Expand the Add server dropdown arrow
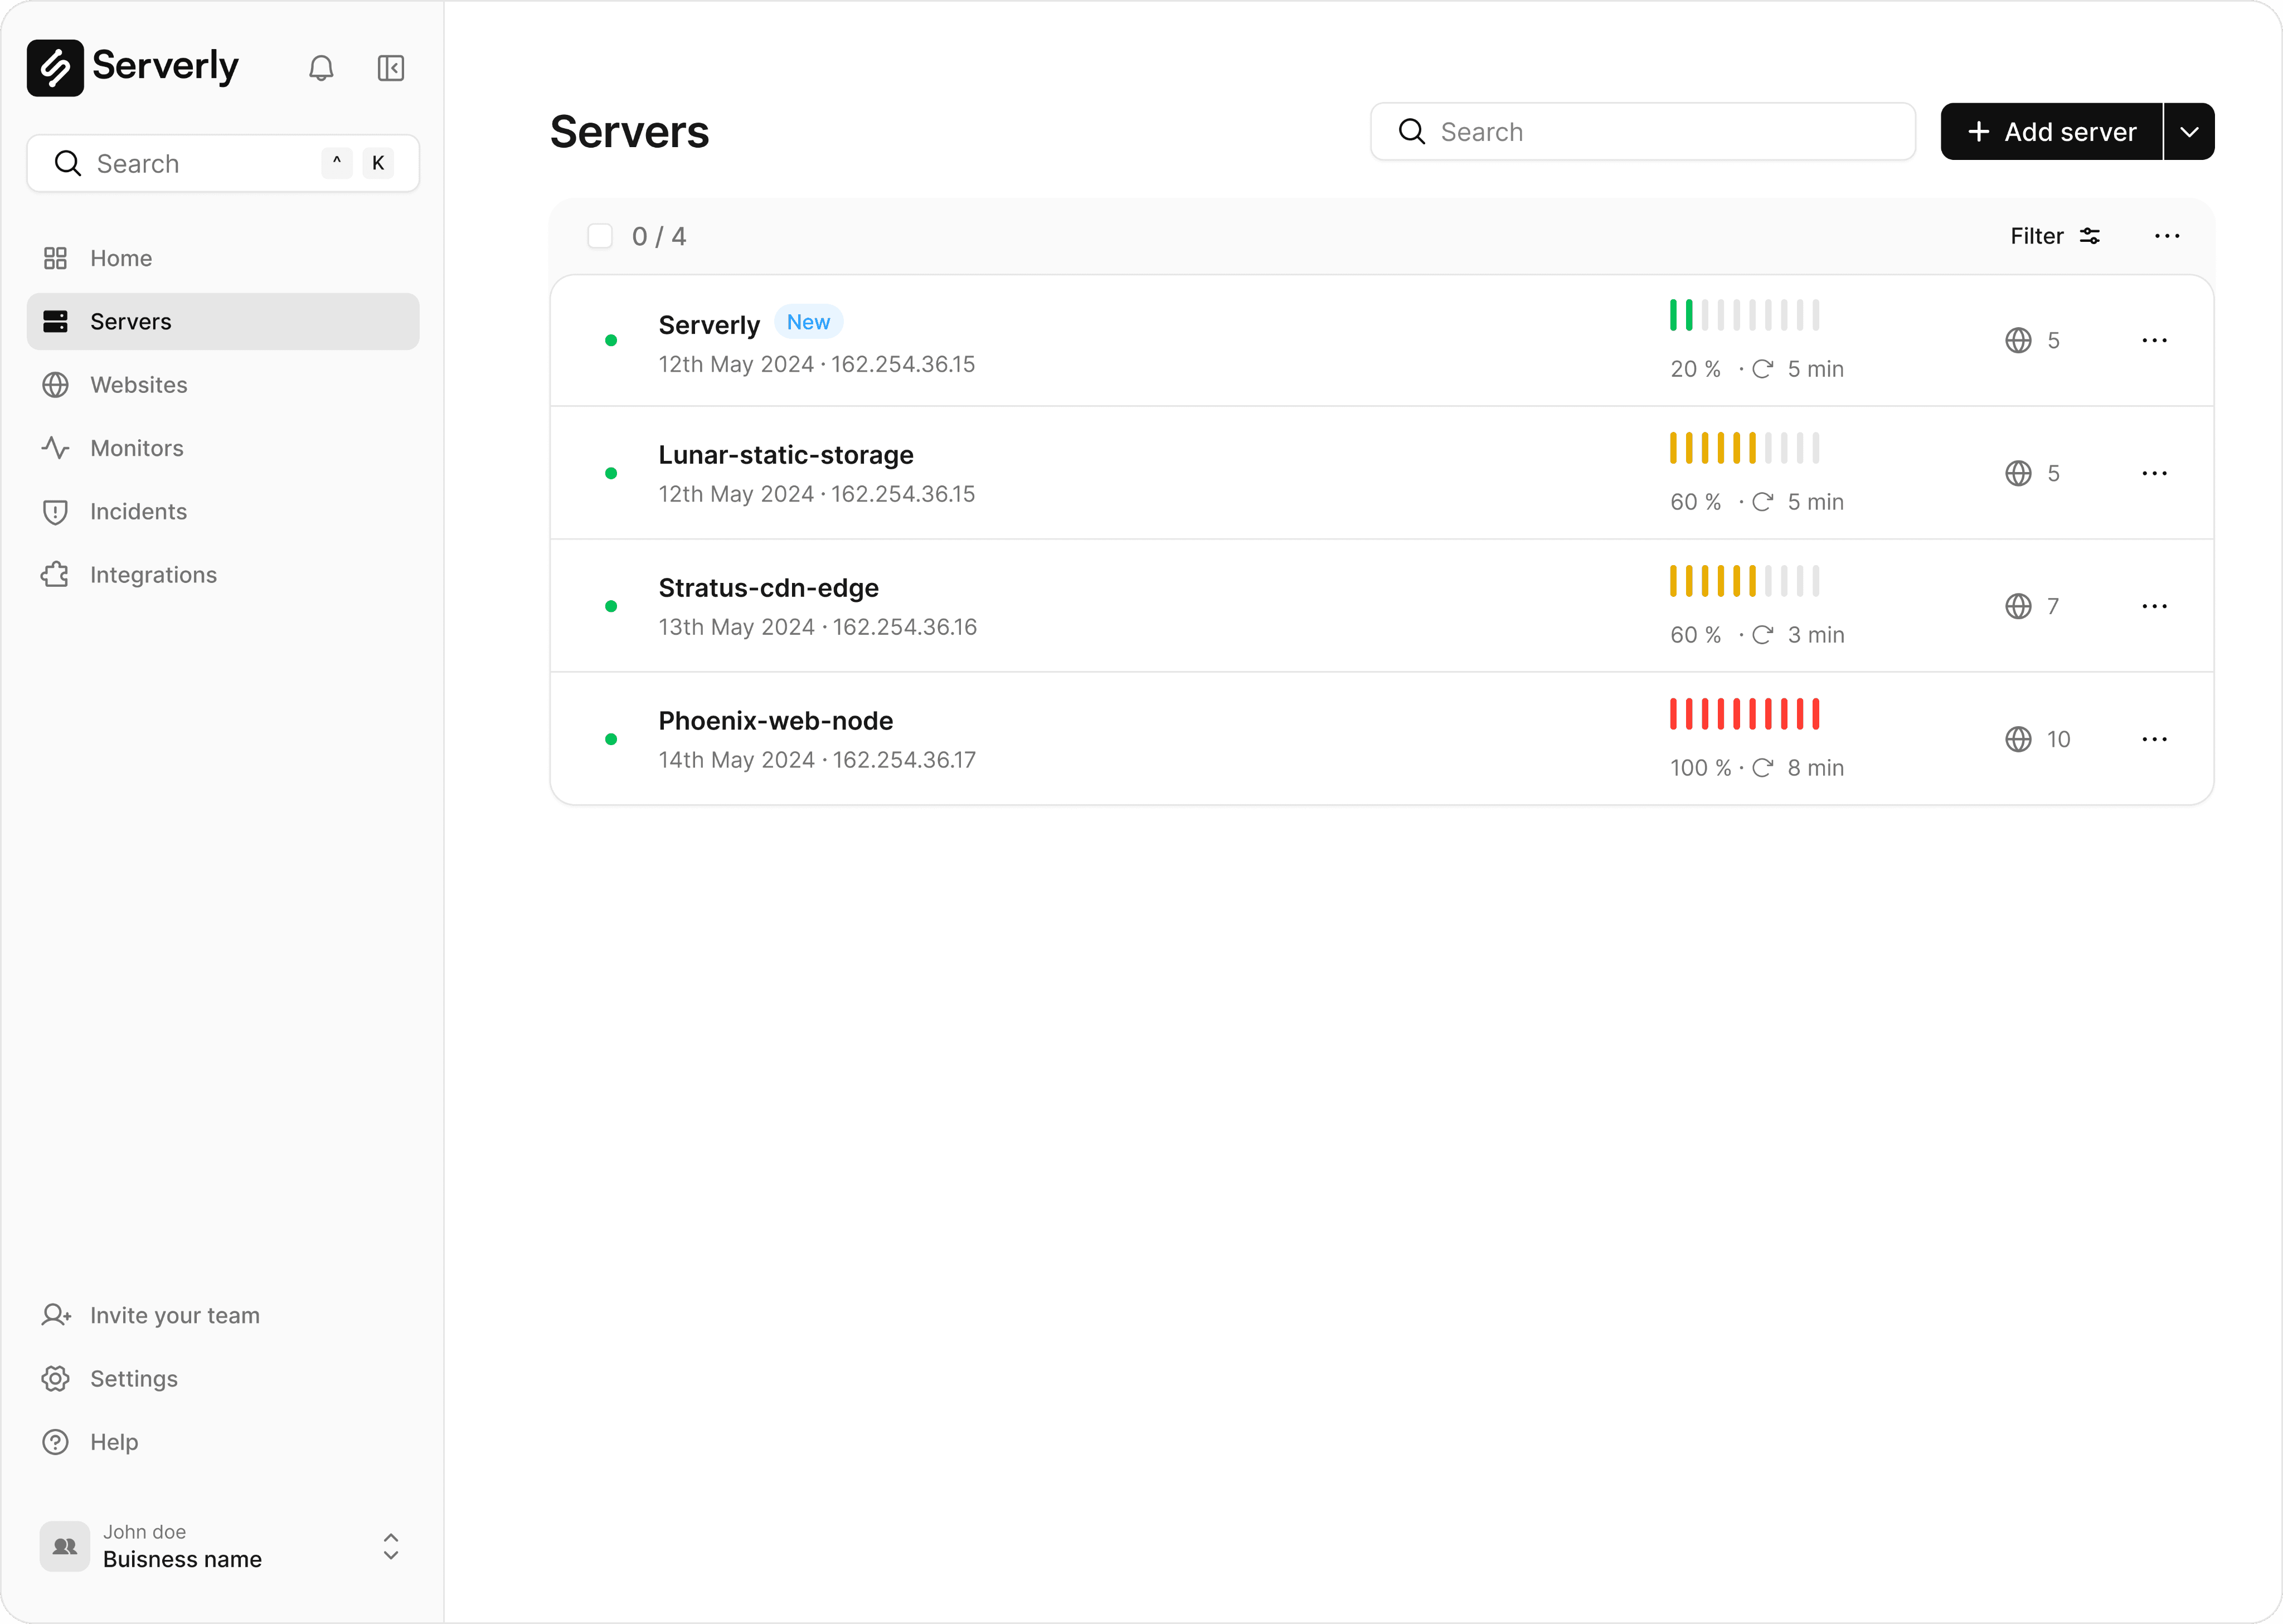Screen dimensions: 2283x1624 click(x=2189, y=132)
